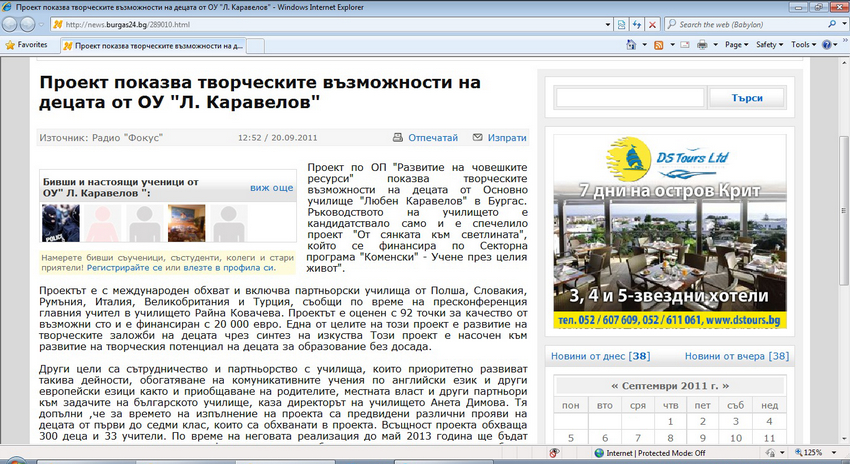850x464 pixels.
Task: Click the Babylon web search box
Action: [x=745, y=24]
